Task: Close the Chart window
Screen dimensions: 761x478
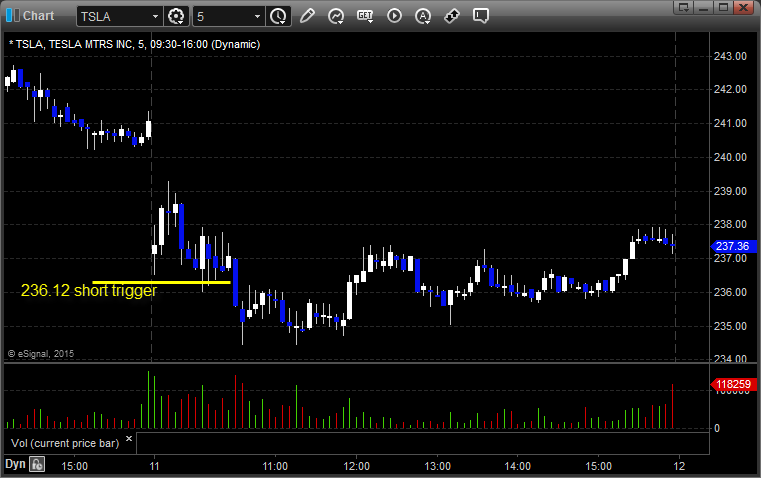Action: pos(744,7)
